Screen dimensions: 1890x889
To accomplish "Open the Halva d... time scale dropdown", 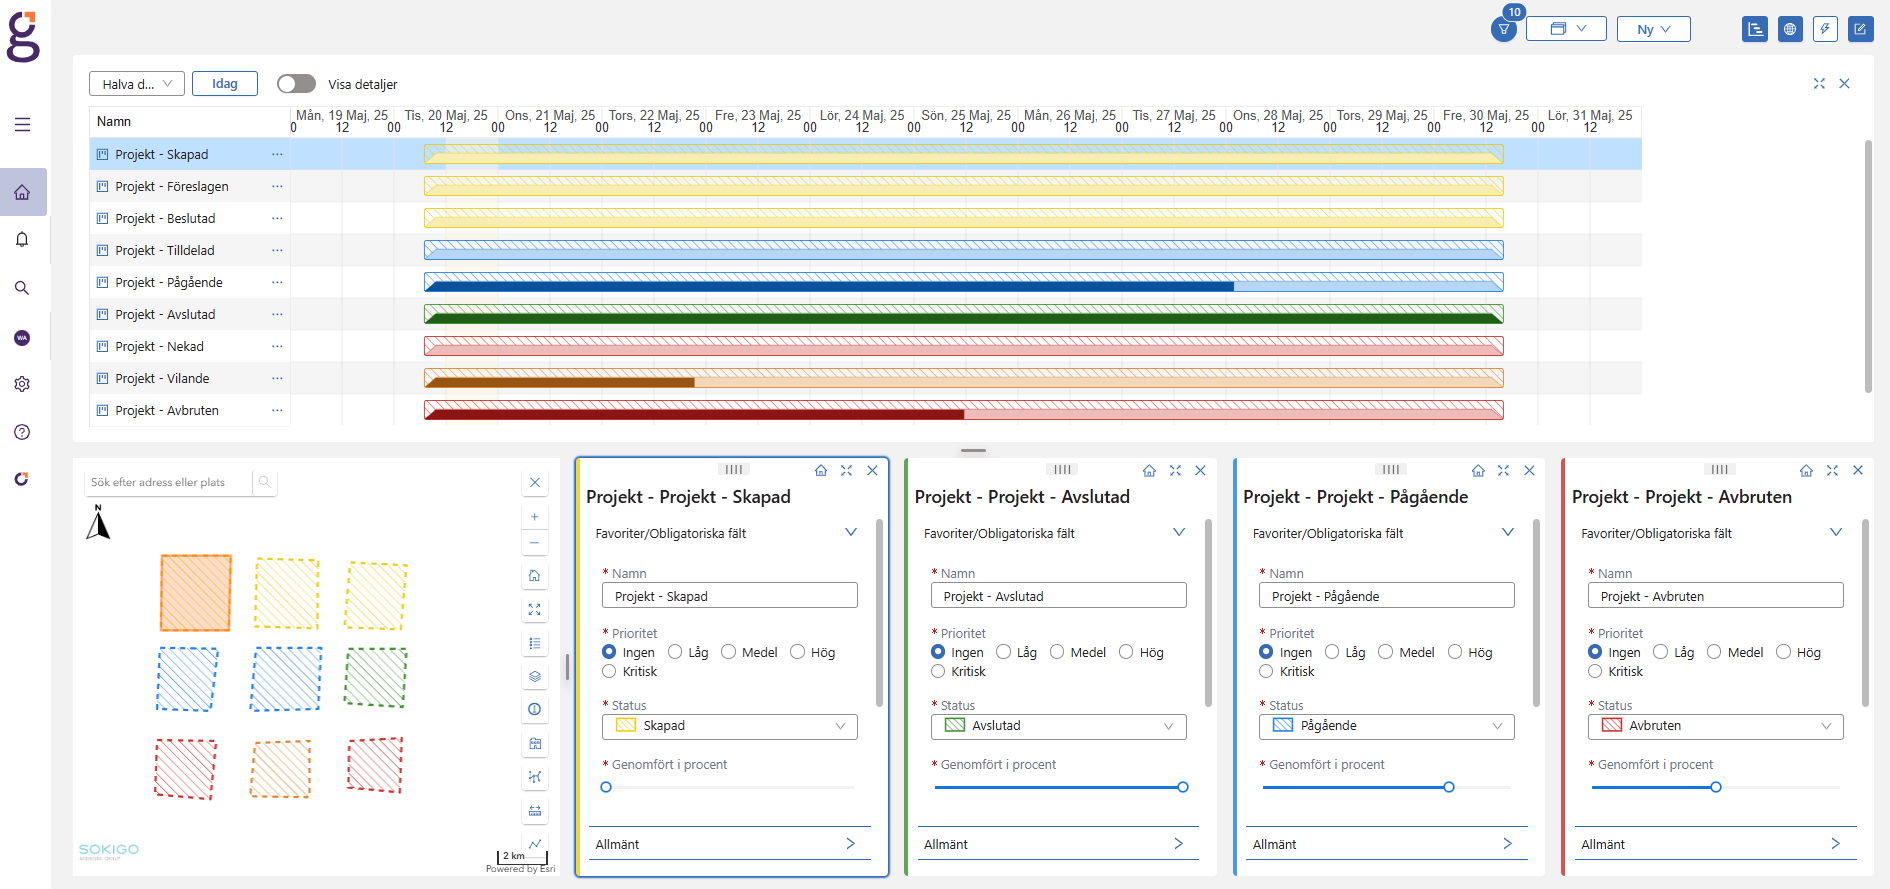I will (137, 84).
